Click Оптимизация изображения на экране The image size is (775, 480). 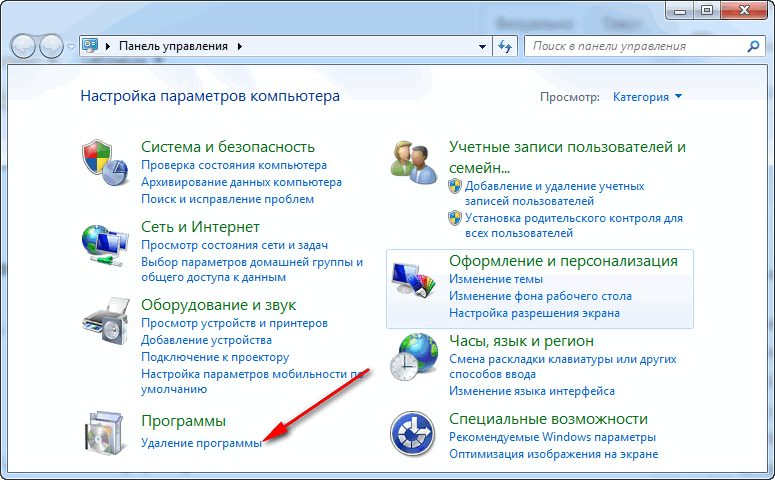point(554,454)
